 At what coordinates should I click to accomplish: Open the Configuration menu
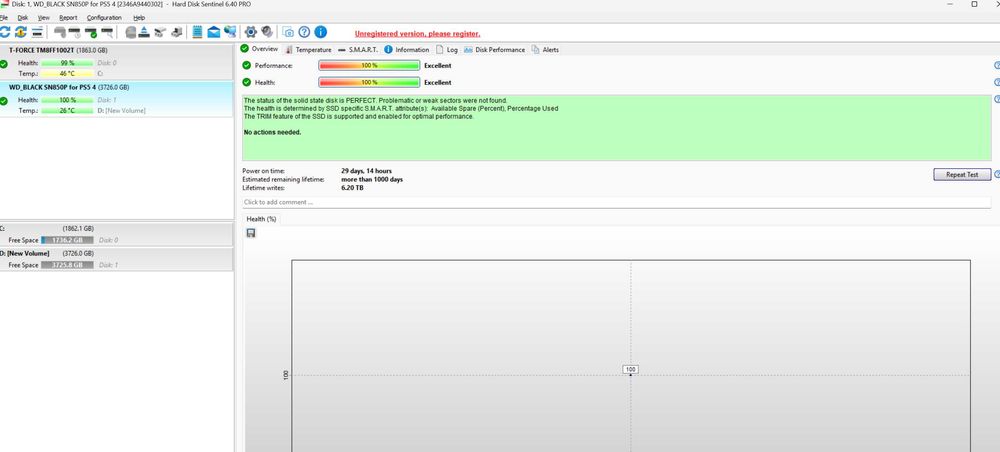[105, 18]
